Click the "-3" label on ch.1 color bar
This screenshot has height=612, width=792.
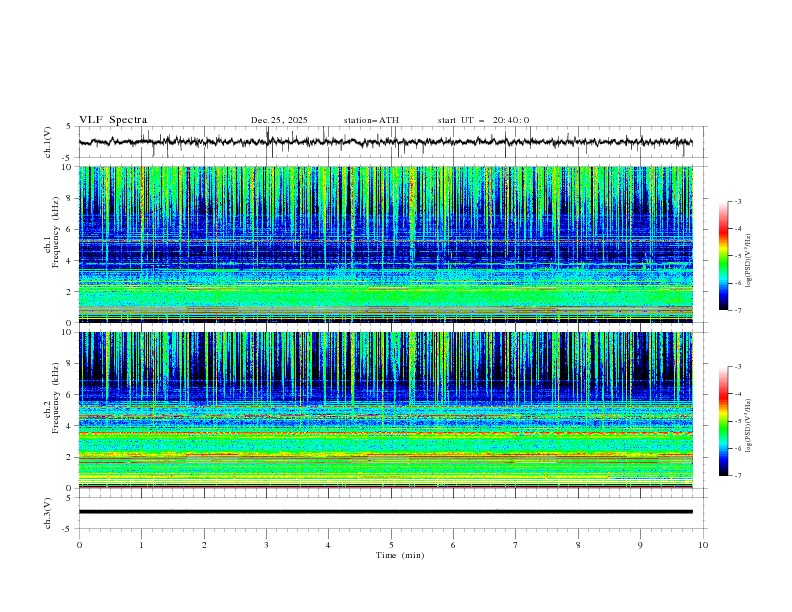(737, 201)
